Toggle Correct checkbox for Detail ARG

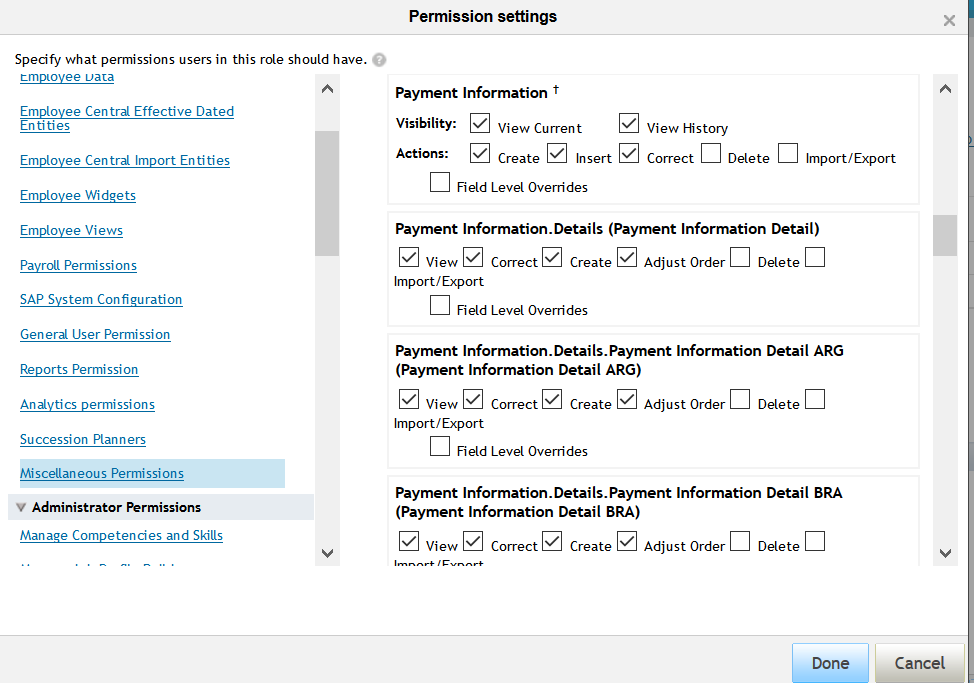point(473,399)
